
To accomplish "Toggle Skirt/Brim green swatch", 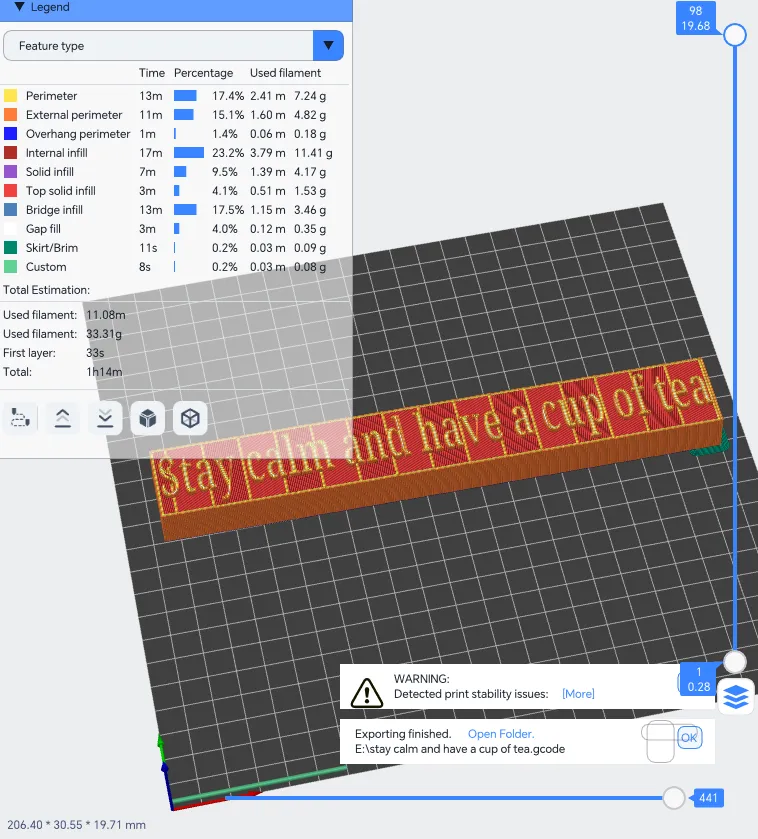I will pos(10,248).
